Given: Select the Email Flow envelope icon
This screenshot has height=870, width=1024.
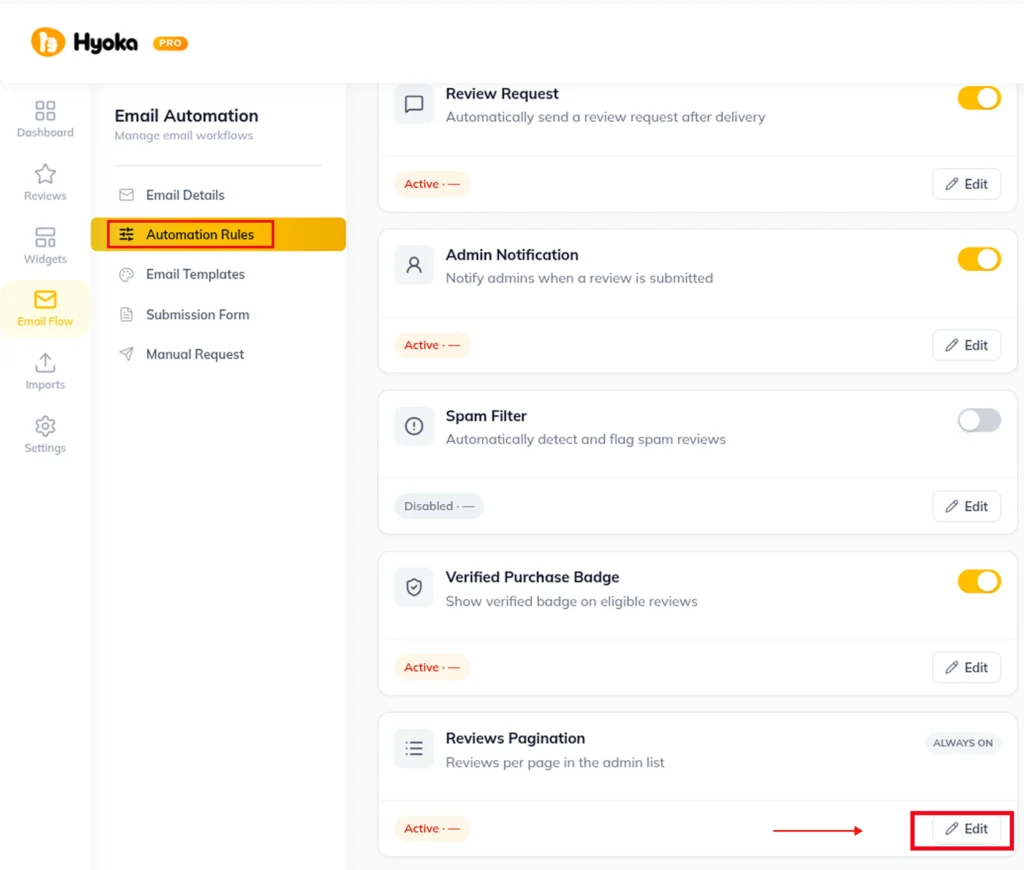Looking at the screenshot, I should (45, 300).
